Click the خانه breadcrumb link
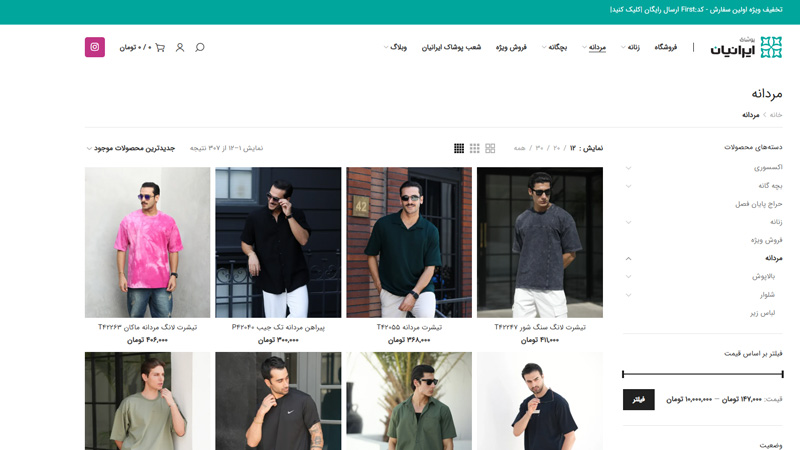800x450 pixels. click(775, 115)
